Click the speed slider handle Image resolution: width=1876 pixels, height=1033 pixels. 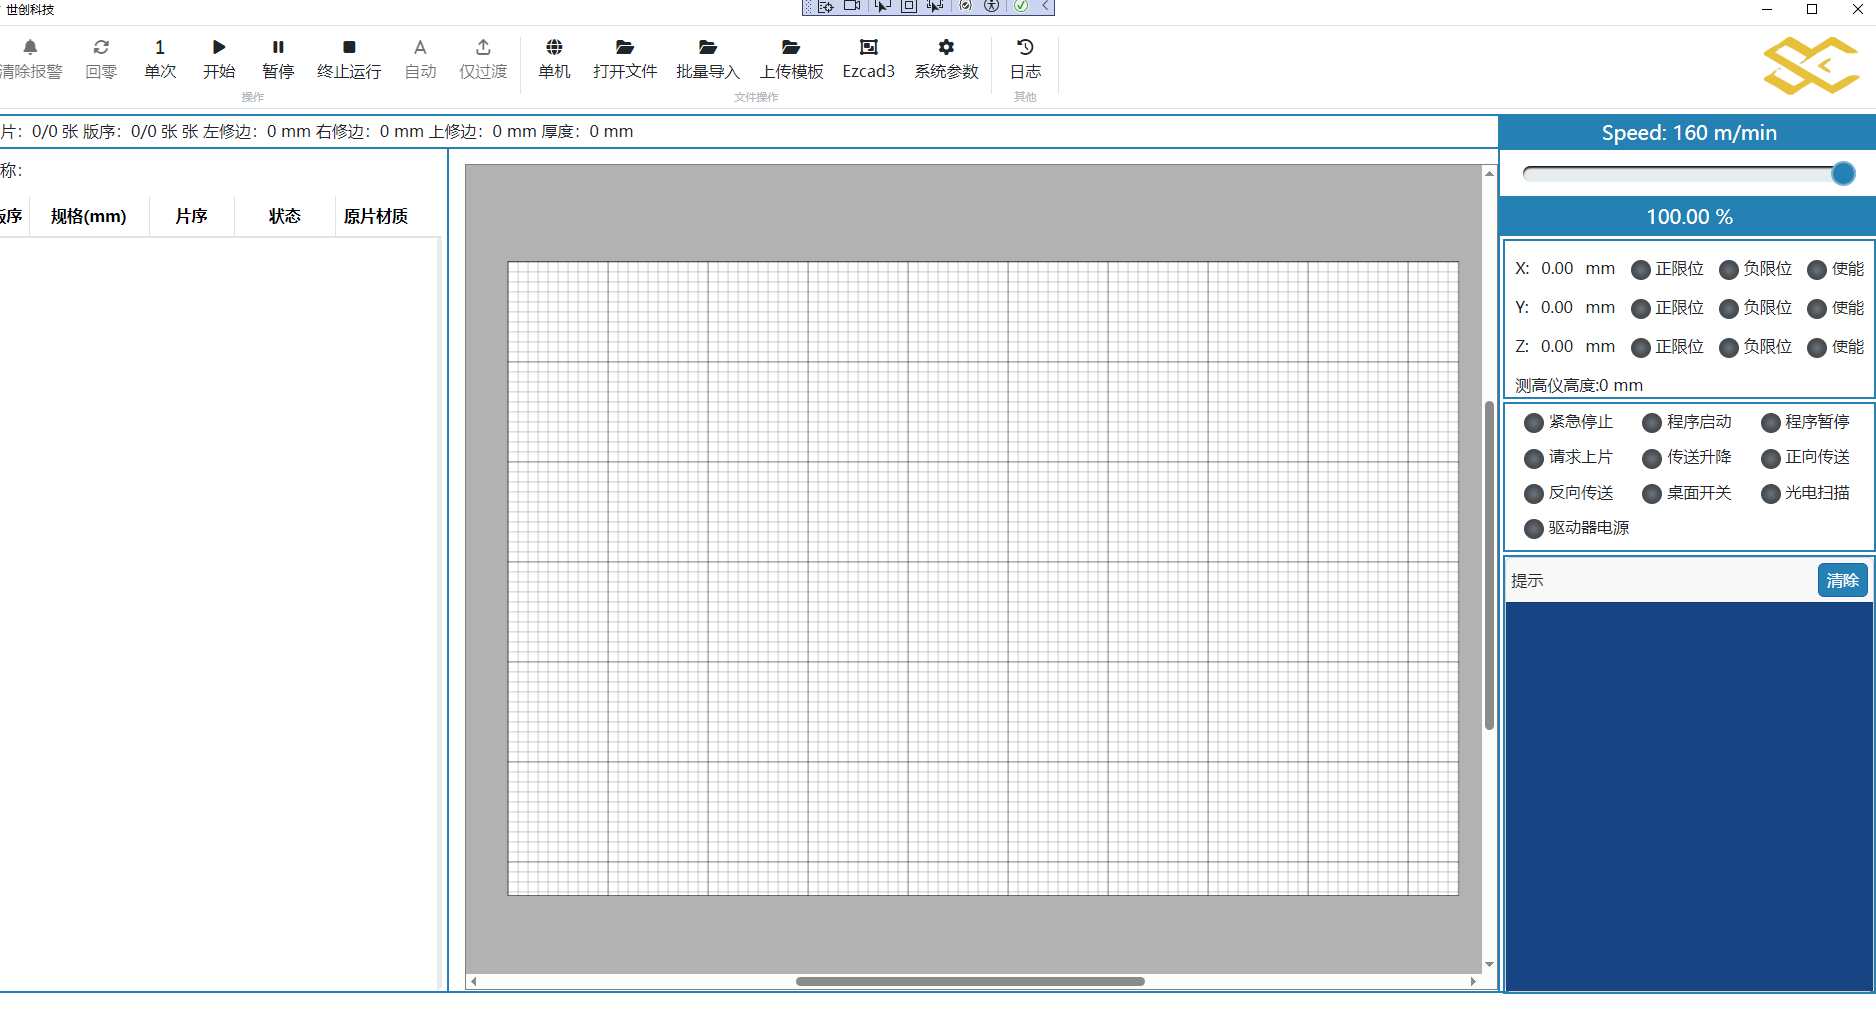[1843, 174]
